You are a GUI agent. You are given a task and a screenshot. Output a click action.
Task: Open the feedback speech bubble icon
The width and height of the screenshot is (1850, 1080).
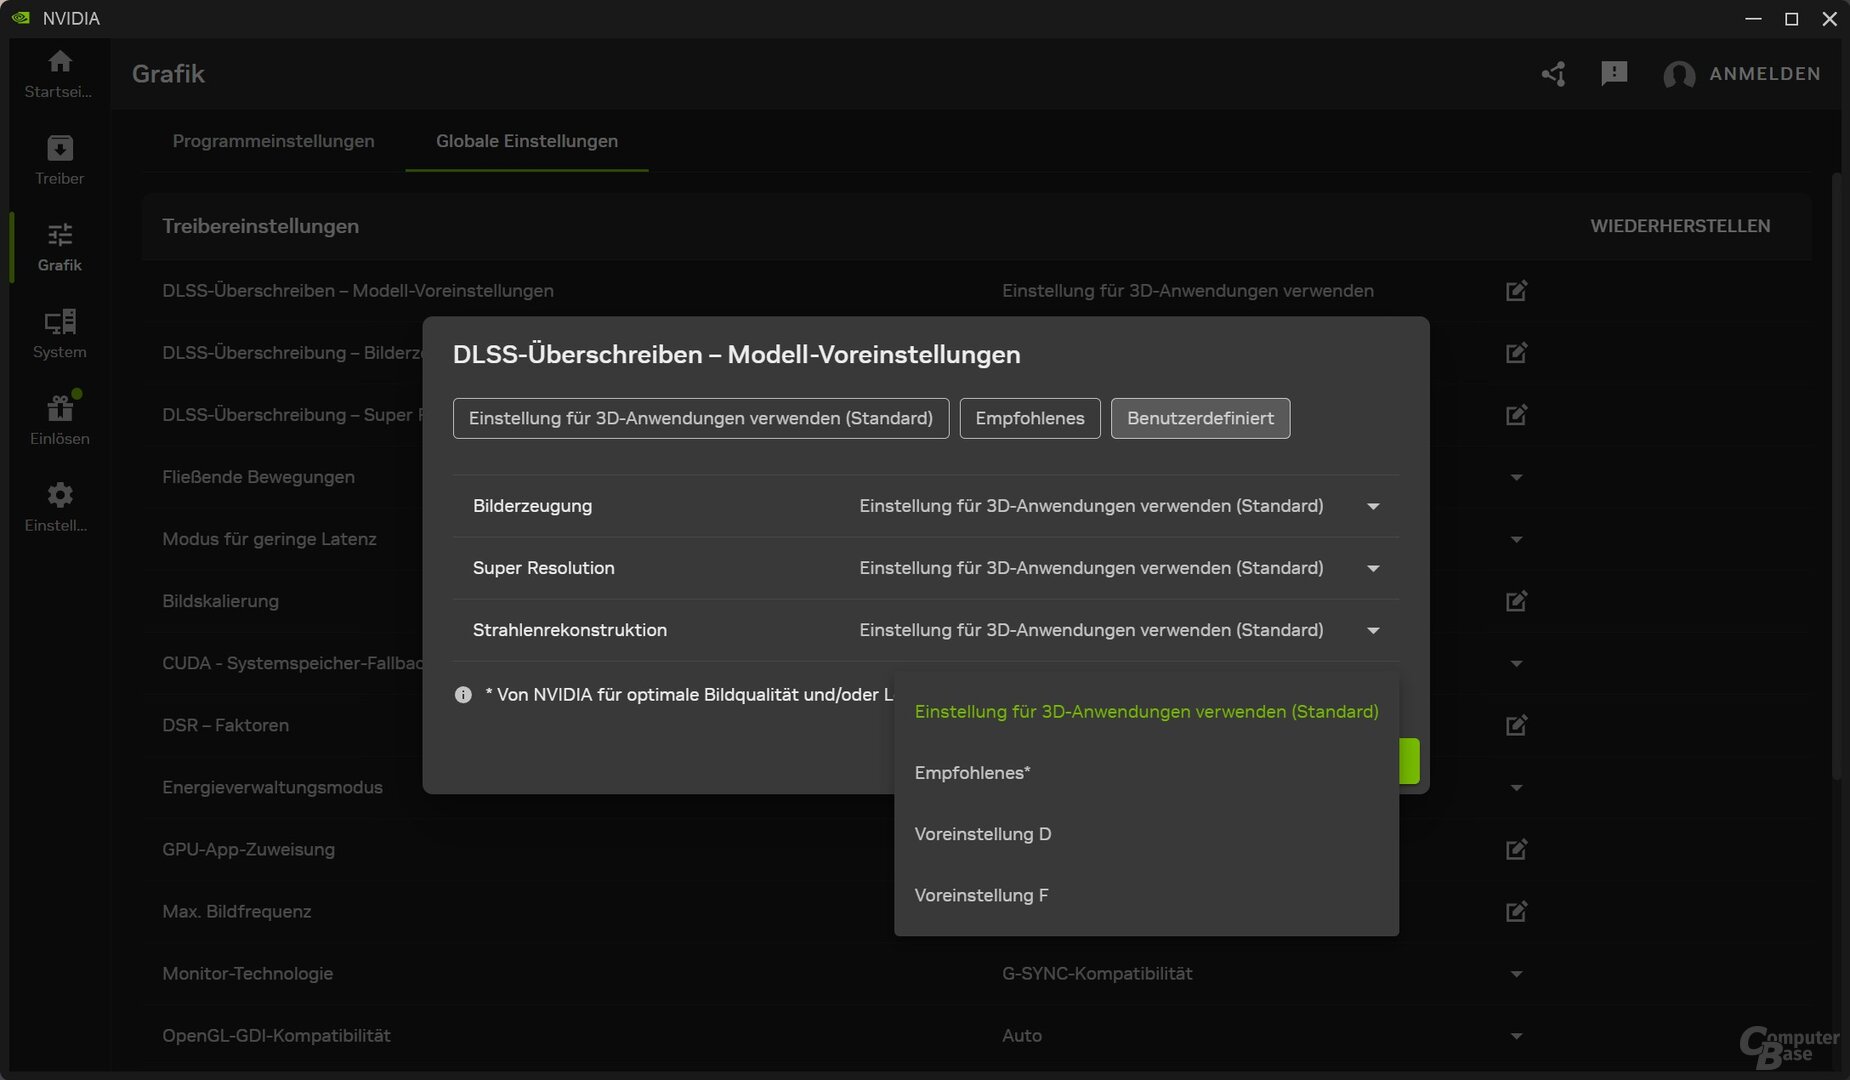(x=1614, y=73)
